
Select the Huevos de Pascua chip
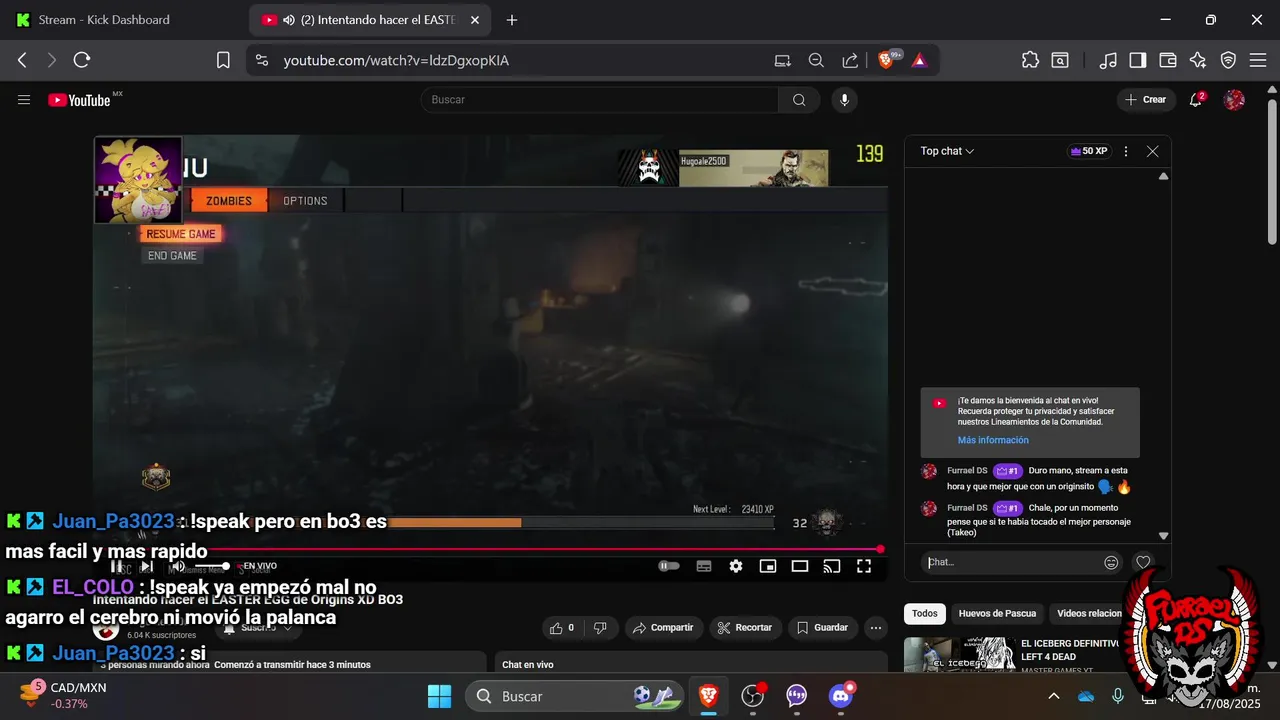997,613
